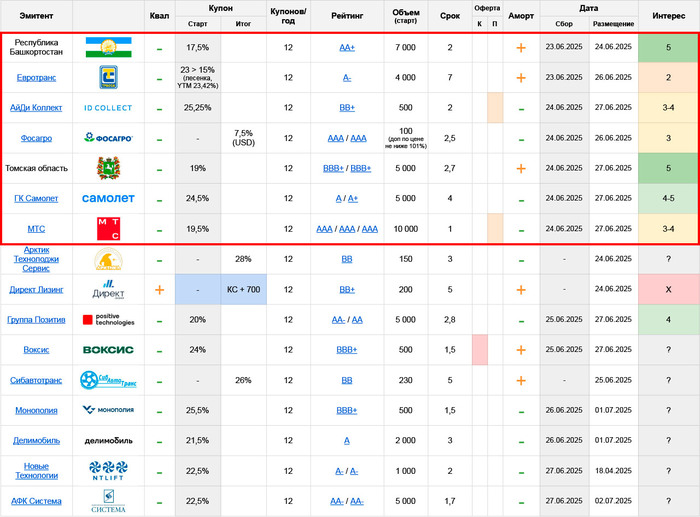Open the ГК Самолет issuer link
The image size is (700, 517).
click(x=36, y=199)
